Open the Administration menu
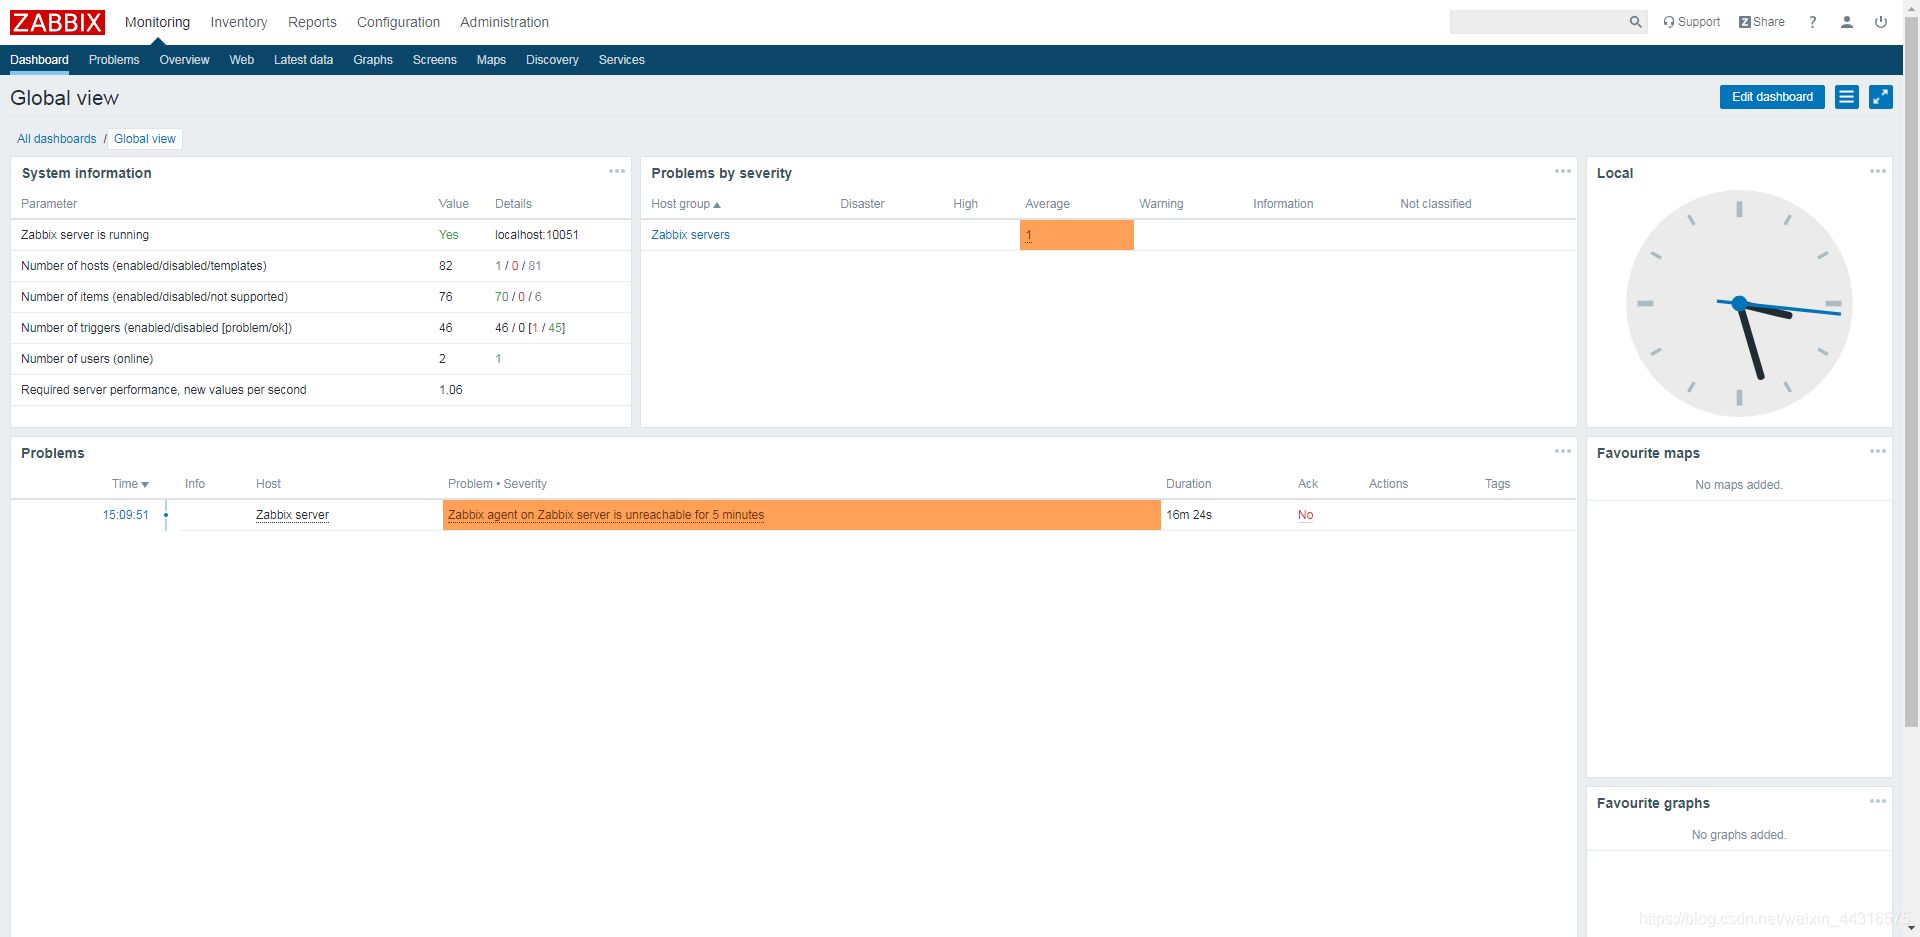Screen dimensions: 1920x937 point(504,22)
